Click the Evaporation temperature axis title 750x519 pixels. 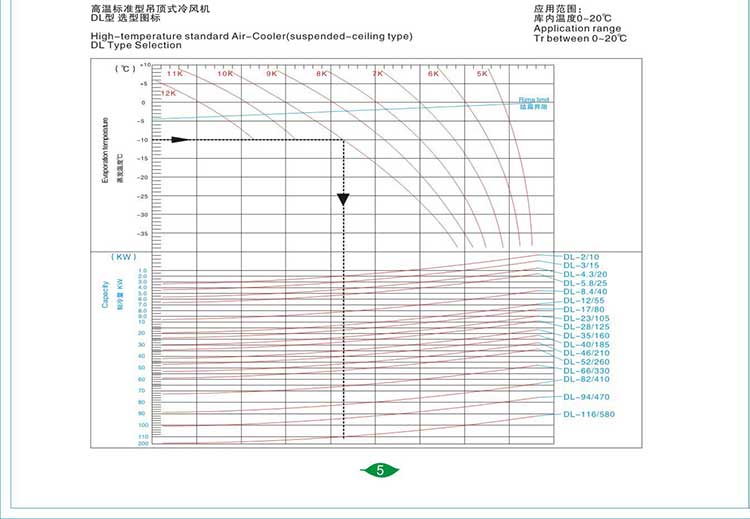point(104,149)
